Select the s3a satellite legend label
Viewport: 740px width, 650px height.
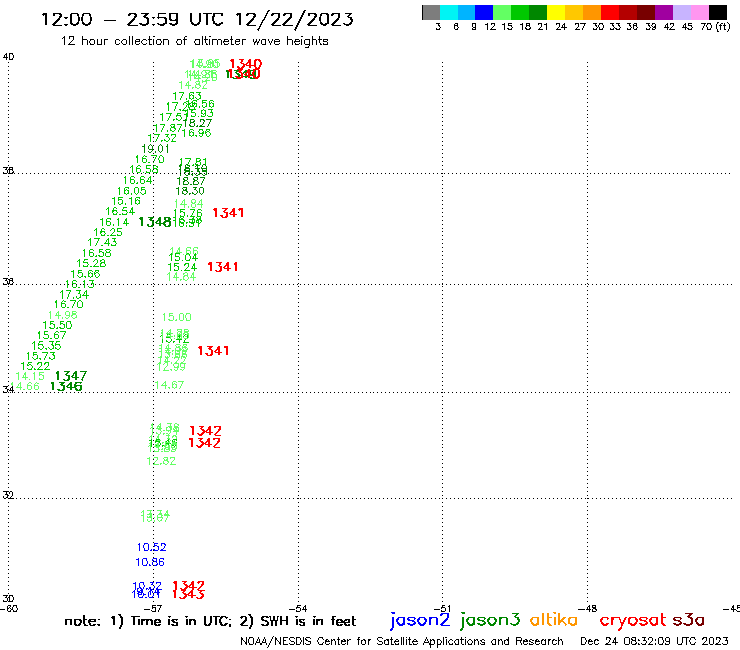click(x=689, y=620)
